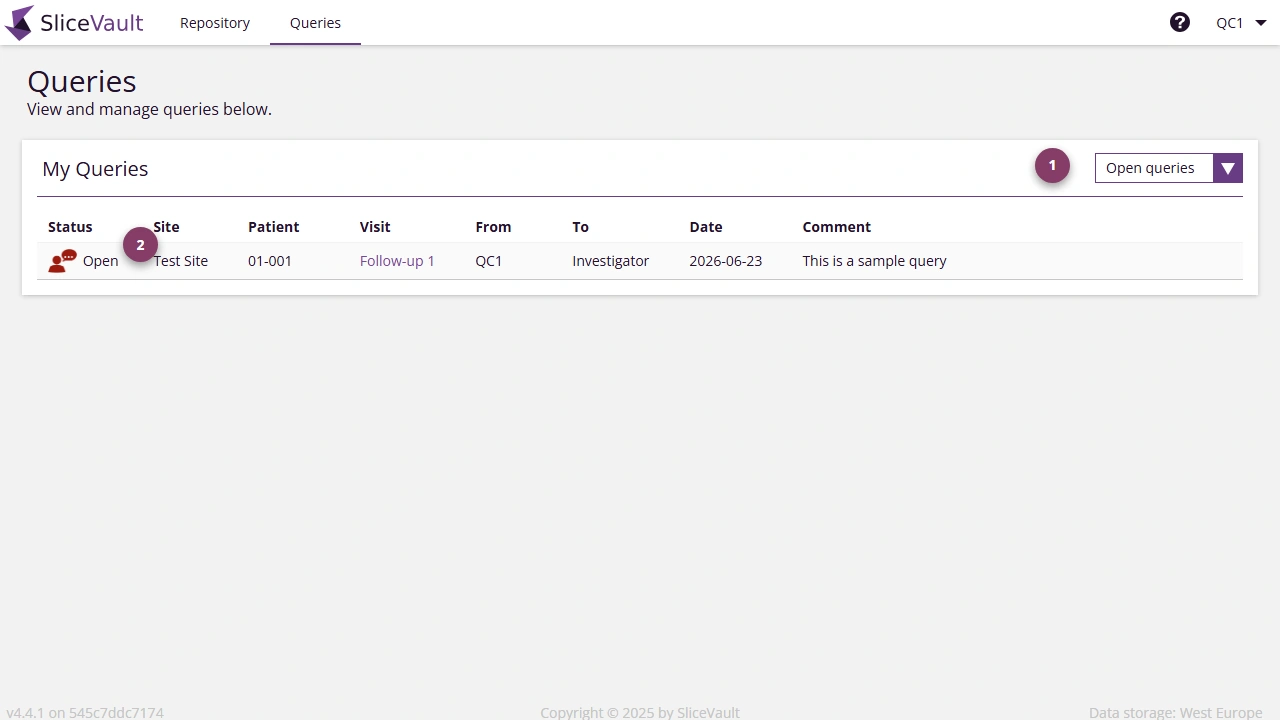Viewport: 1280px width, 720px height.
Task: Click the date 2026-06-23 cell
Action: (726, 261)
